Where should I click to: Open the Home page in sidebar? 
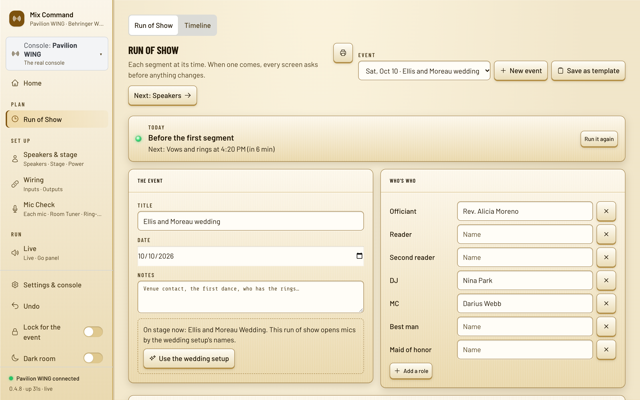57,83
